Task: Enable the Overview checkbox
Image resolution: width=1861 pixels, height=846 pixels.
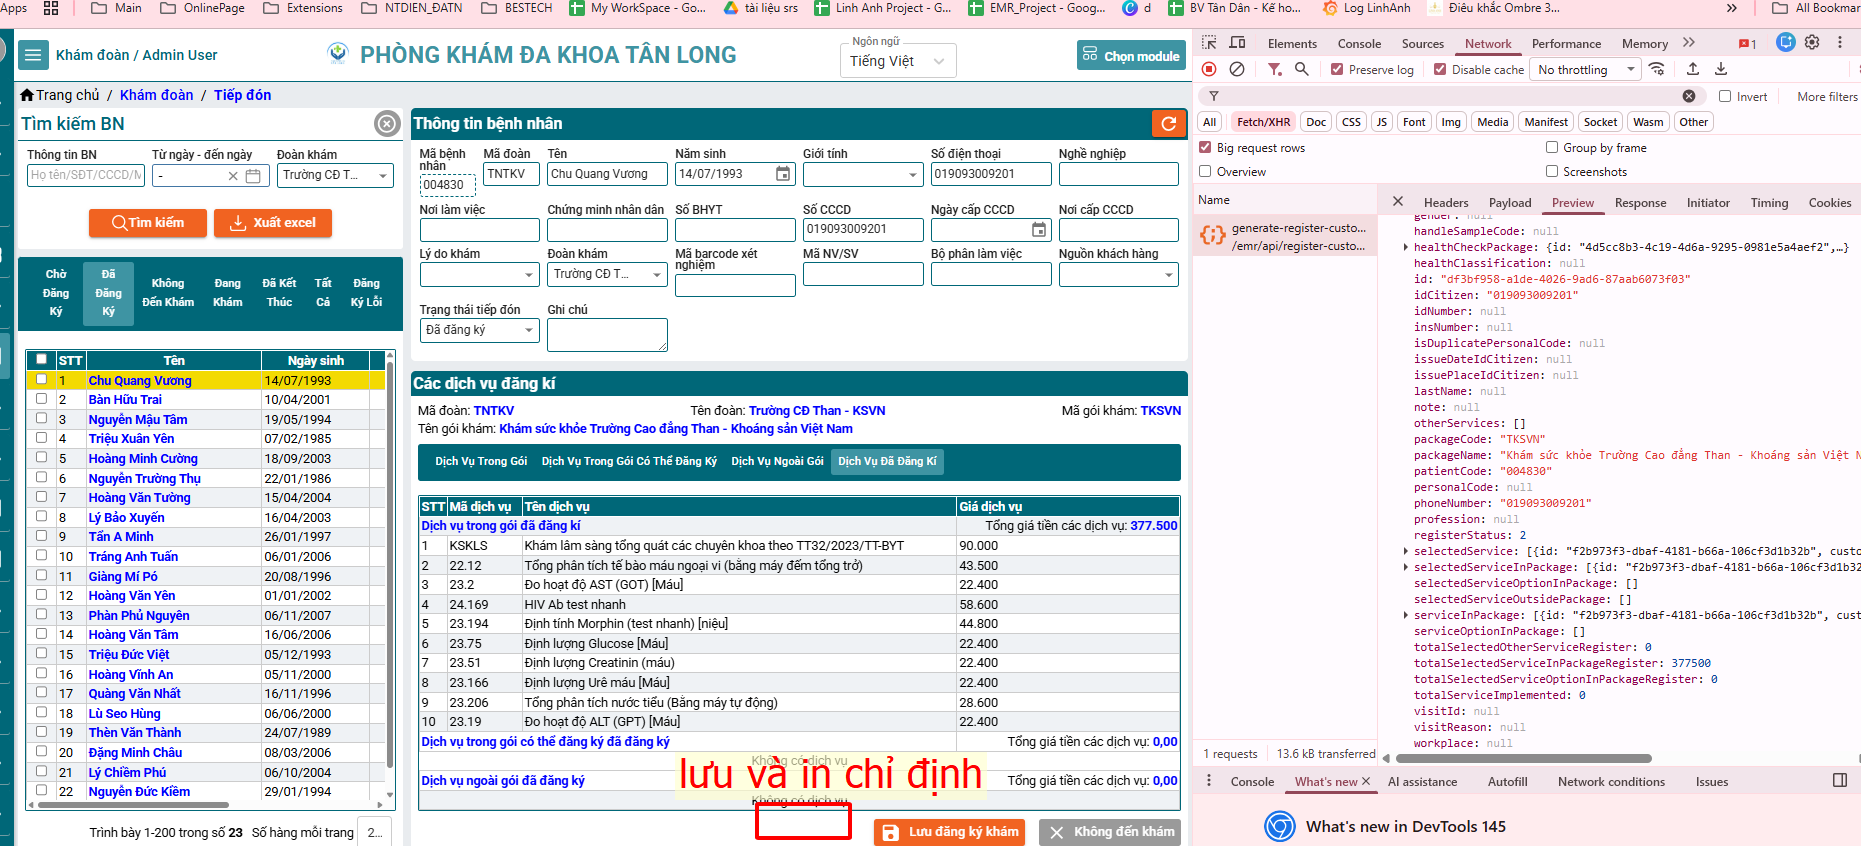Action: [x=1205, y=171]
